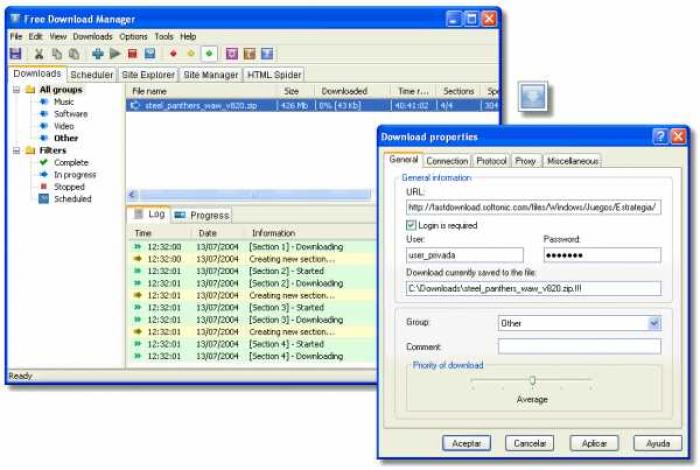This screenshot has height=470, width=700.
Task: Click the folder icon beside Filters
Action: point(30,150)
